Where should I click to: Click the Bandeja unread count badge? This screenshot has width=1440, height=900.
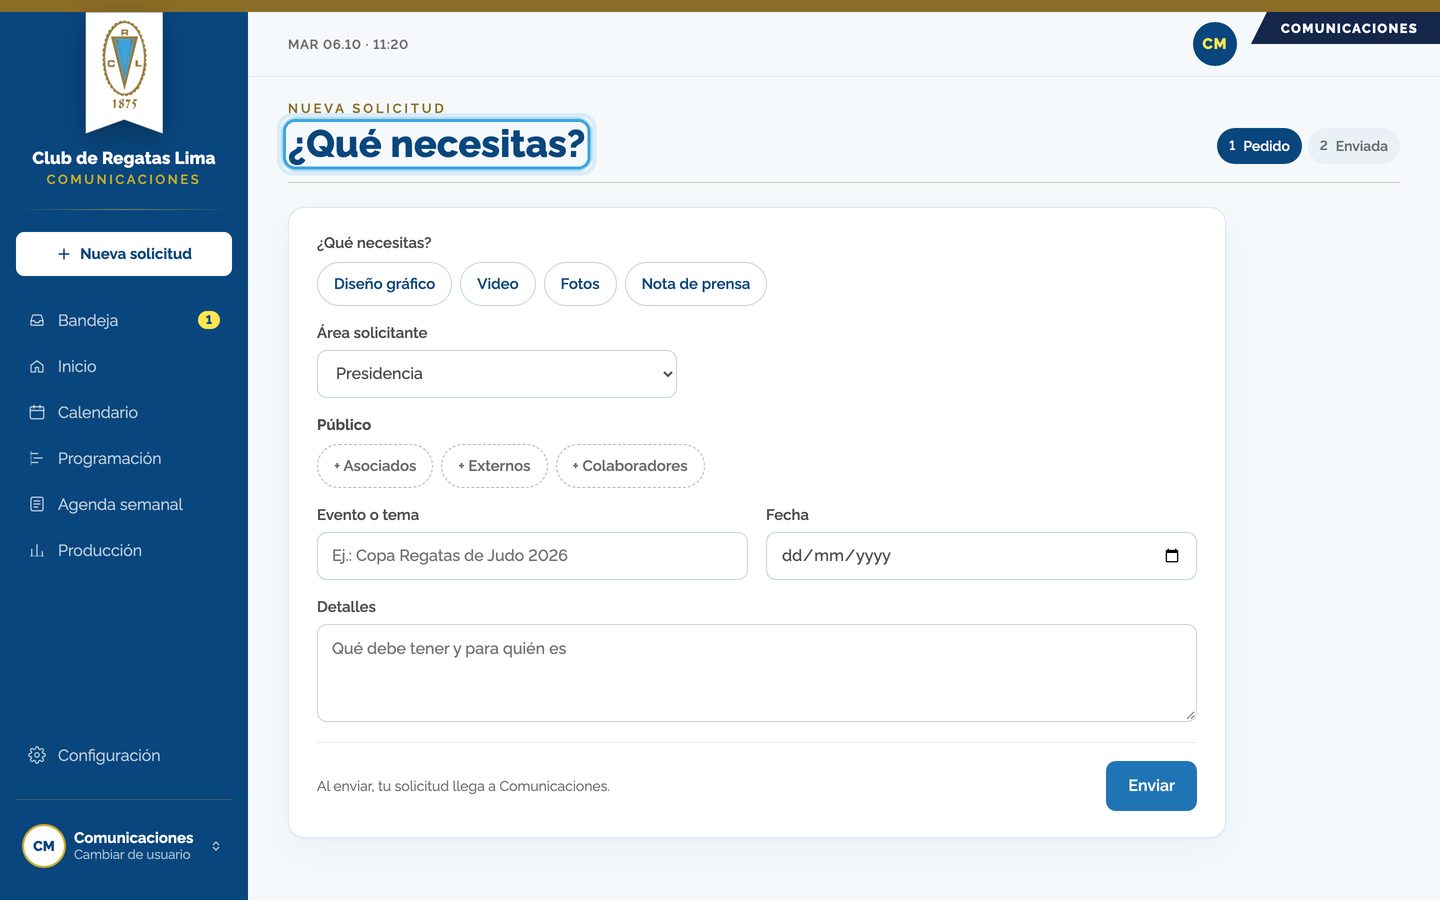pos(209,320)
